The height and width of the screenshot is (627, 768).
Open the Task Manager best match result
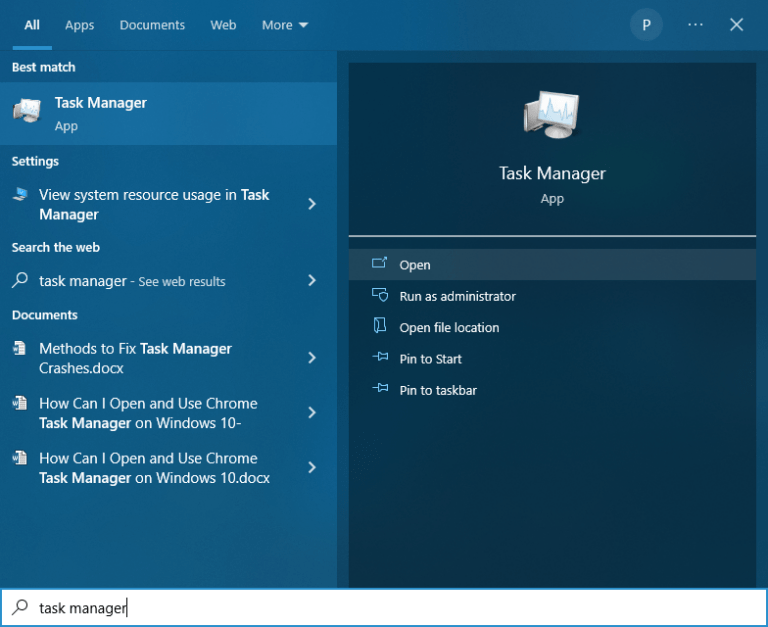pyautogui.click(x=168, y=114)
